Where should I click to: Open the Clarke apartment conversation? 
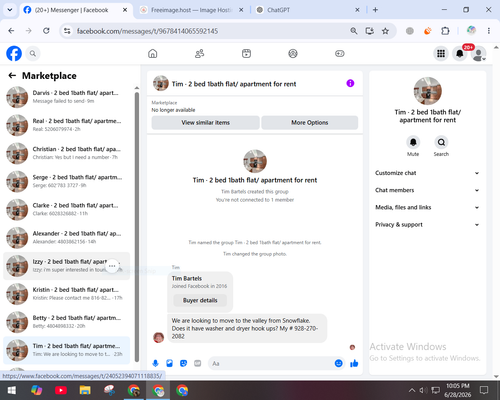[67, 209]
